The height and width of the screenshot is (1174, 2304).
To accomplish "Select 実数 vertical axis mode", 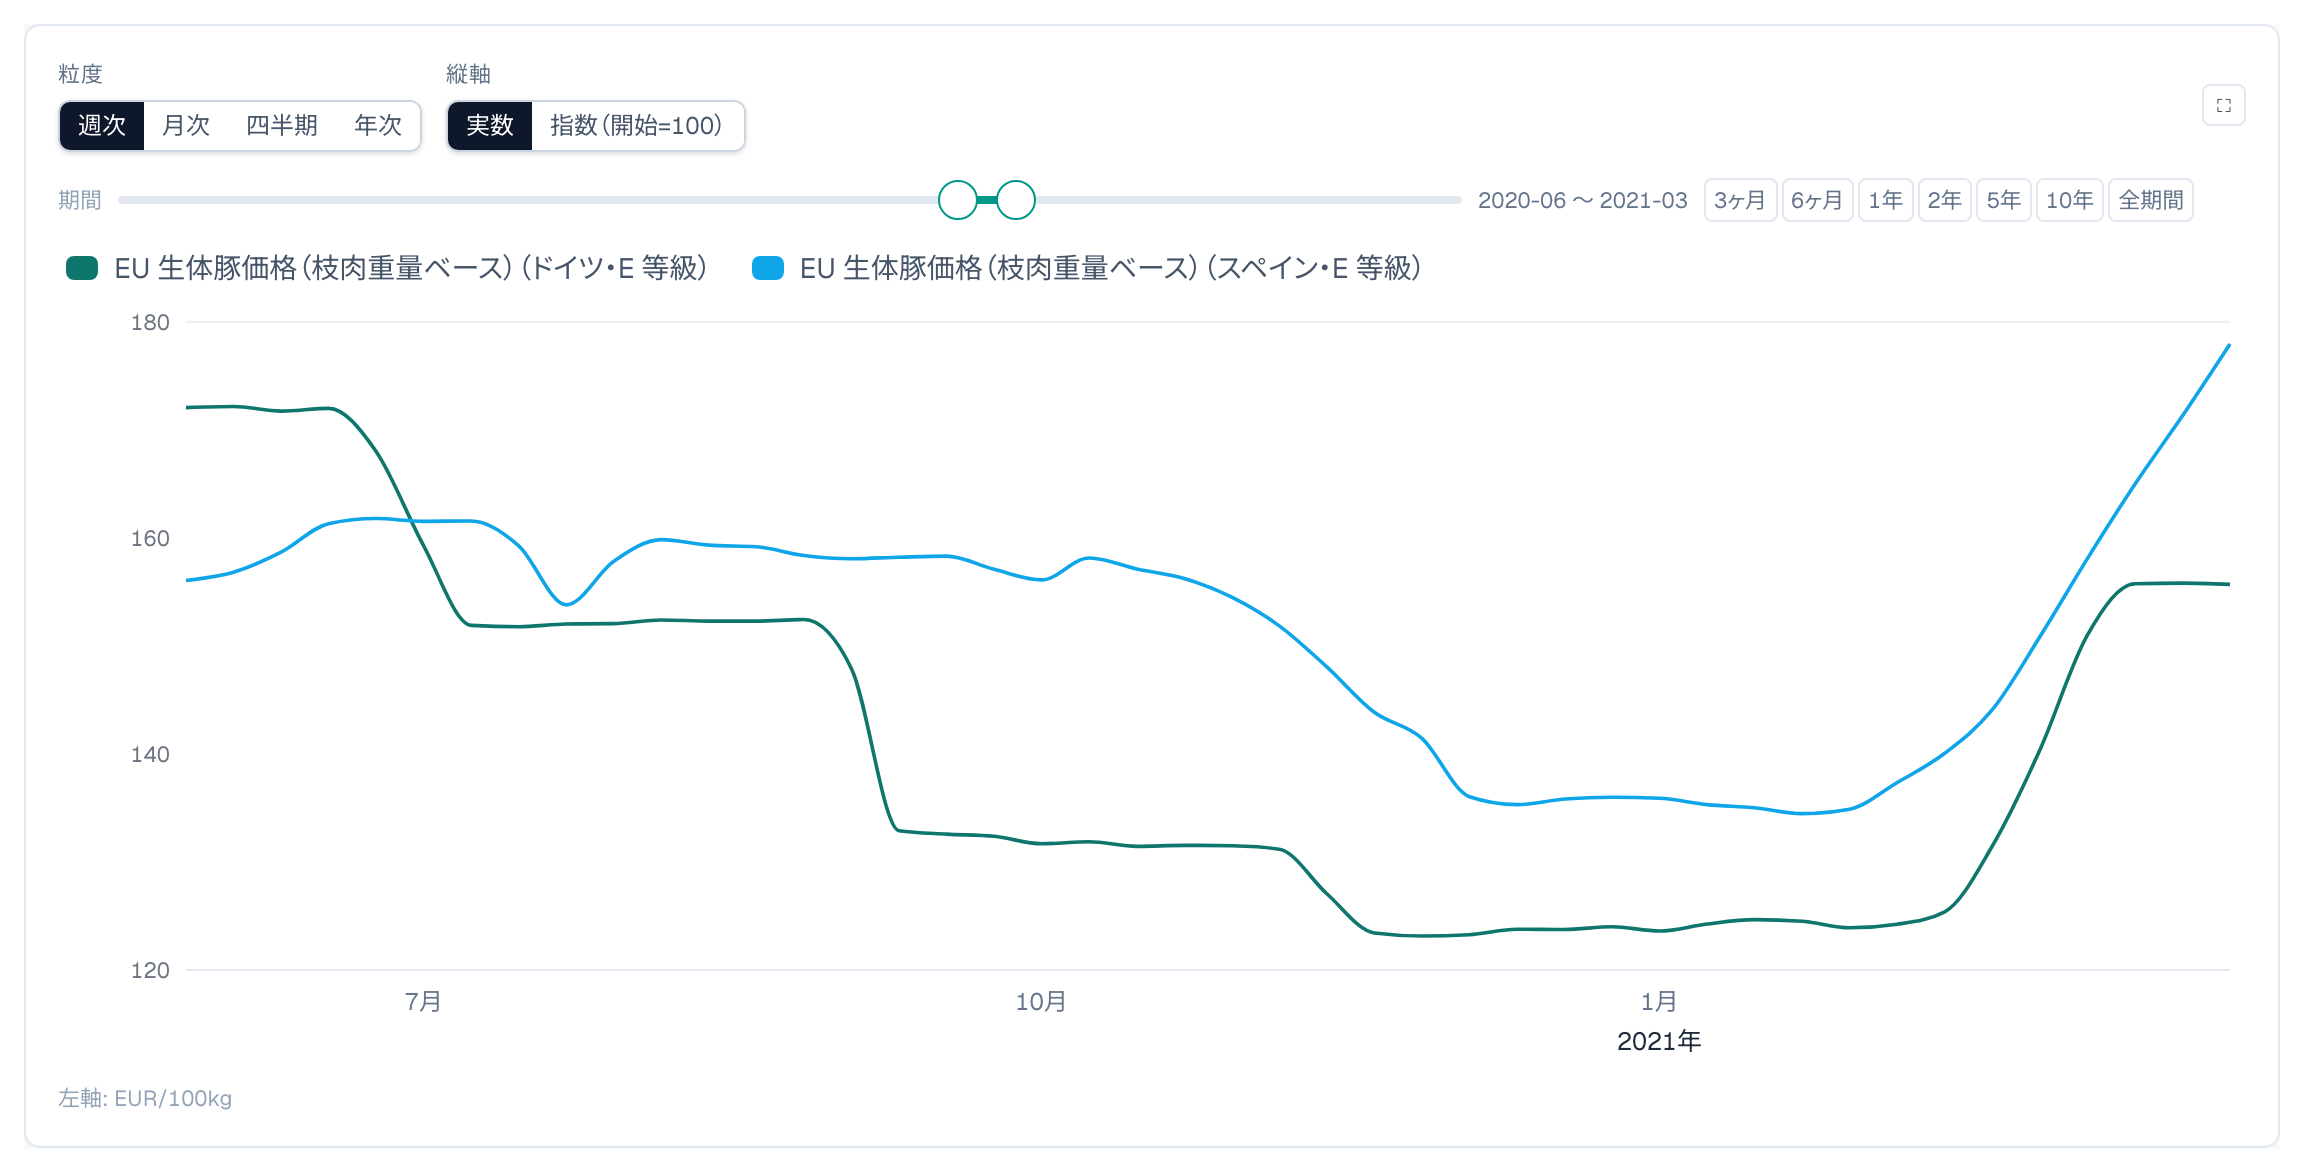I will click(x=490, y=126).
